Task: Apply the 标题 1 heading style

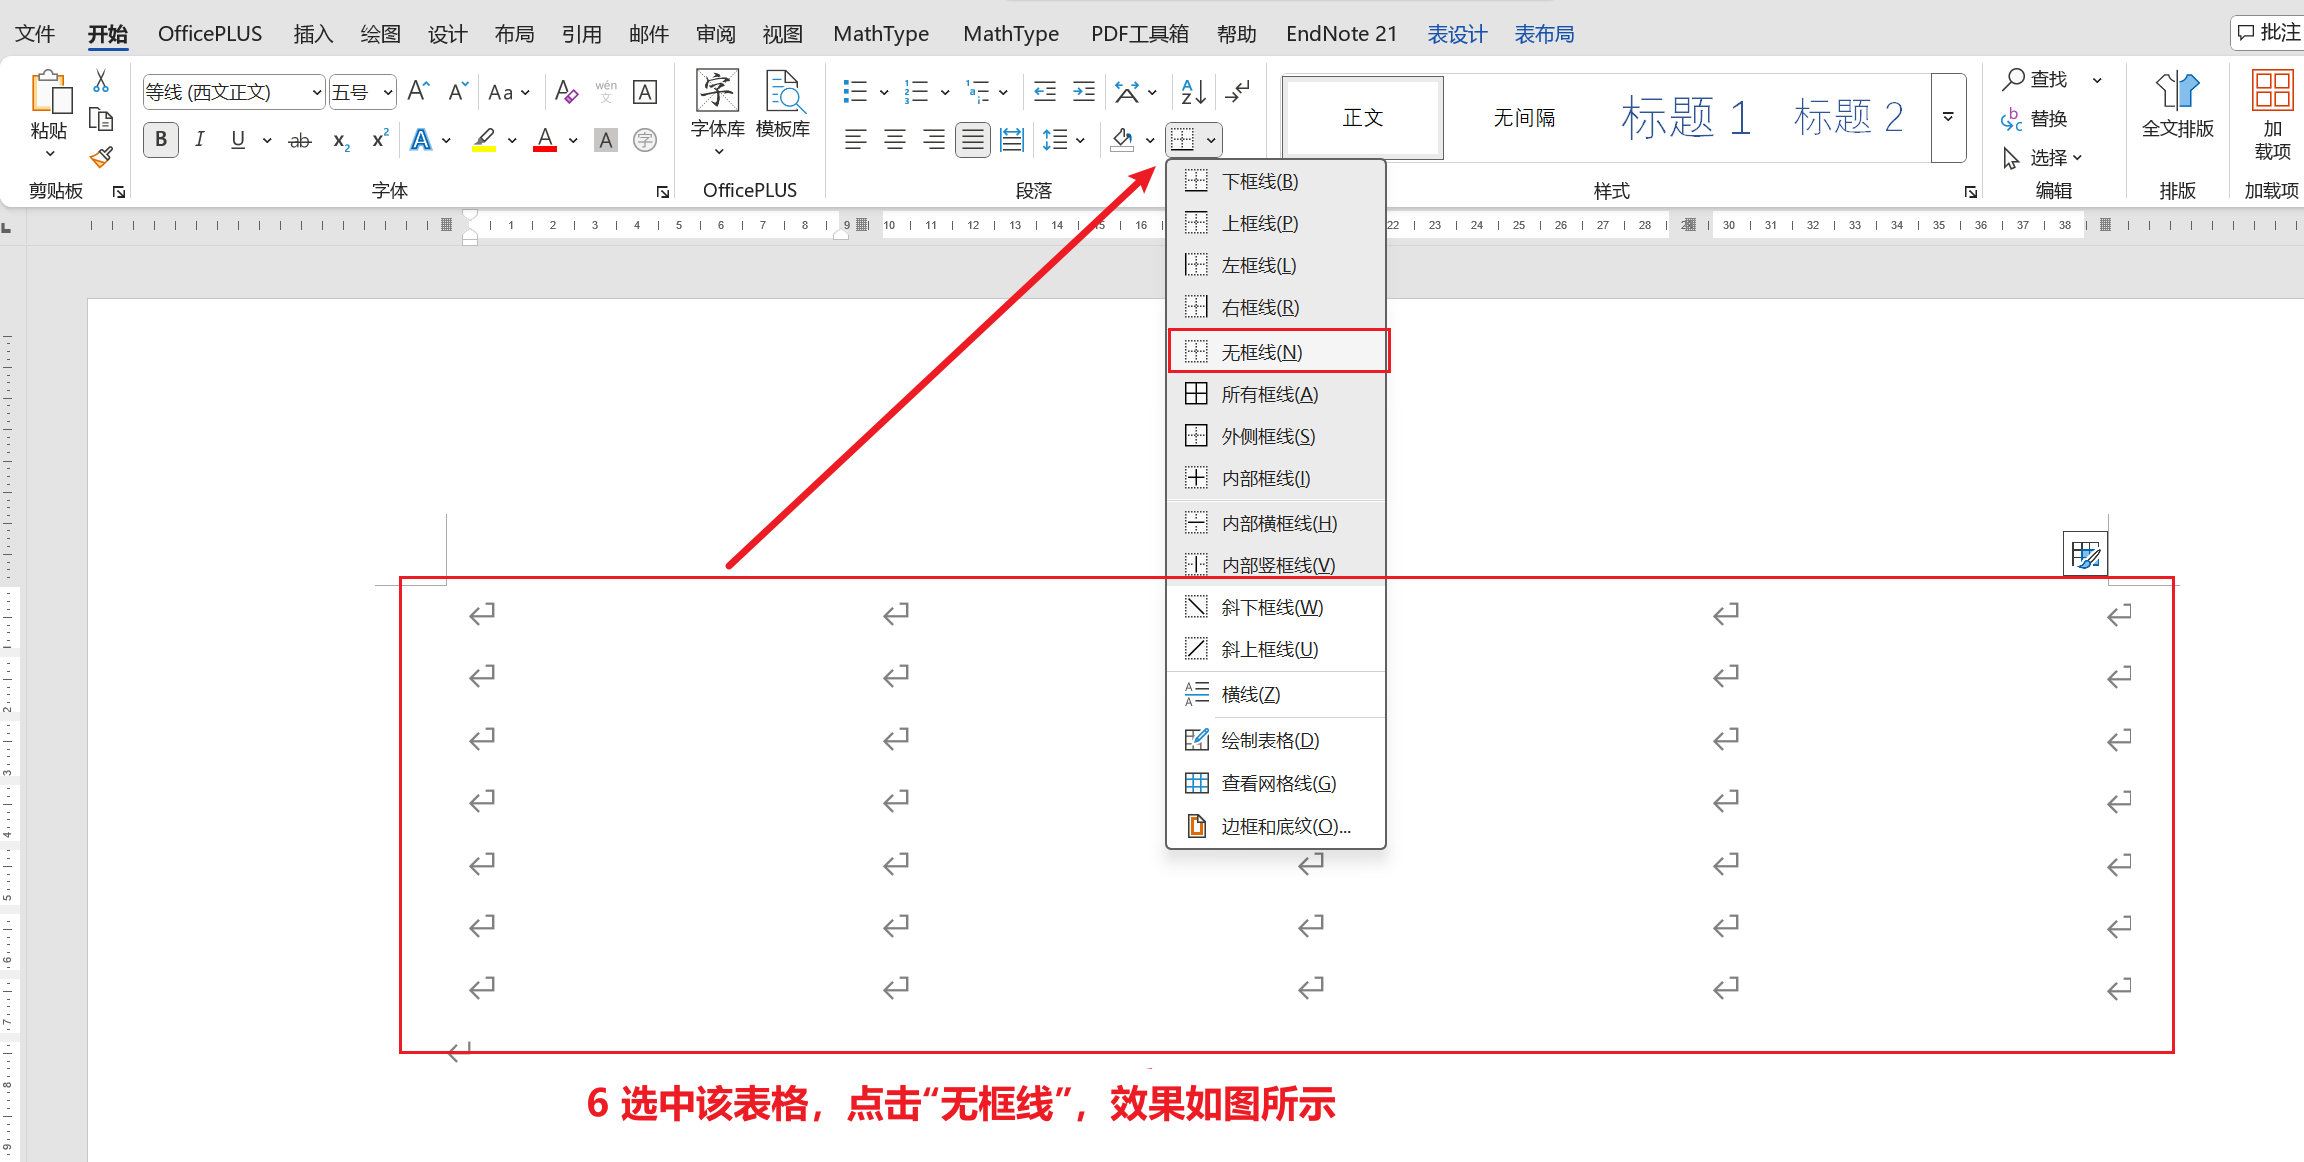Action: click(x=1684, y=118)
